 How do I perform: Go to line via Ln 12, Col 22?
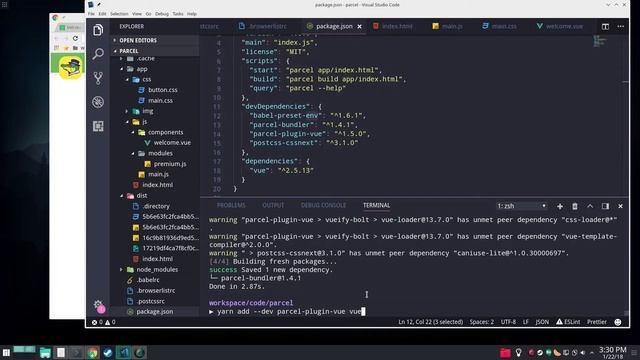coord(431,322)
